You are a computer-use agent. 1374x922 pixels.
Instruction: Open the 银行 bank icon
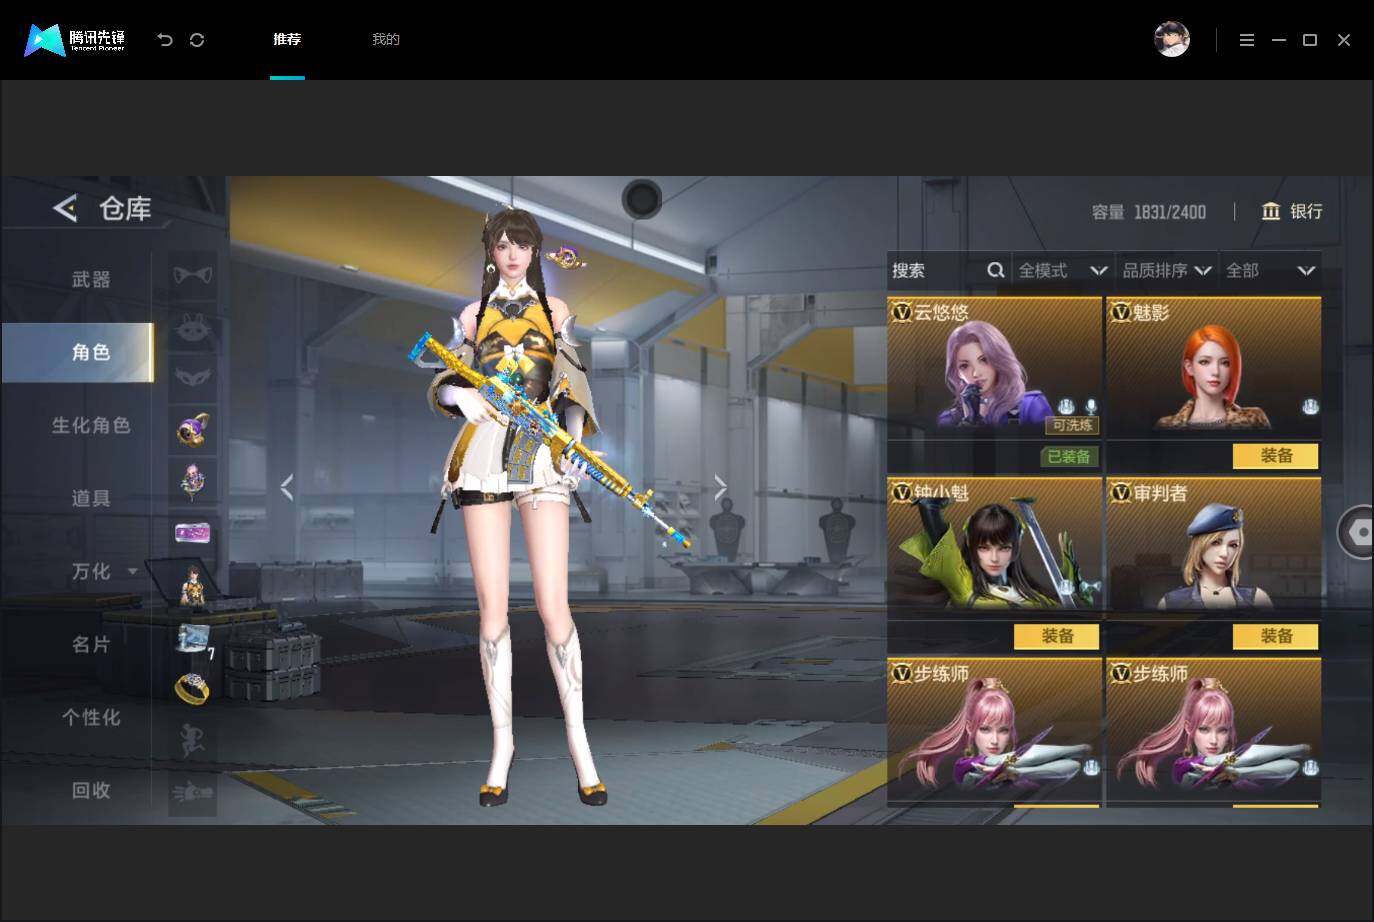(1271, 211)
